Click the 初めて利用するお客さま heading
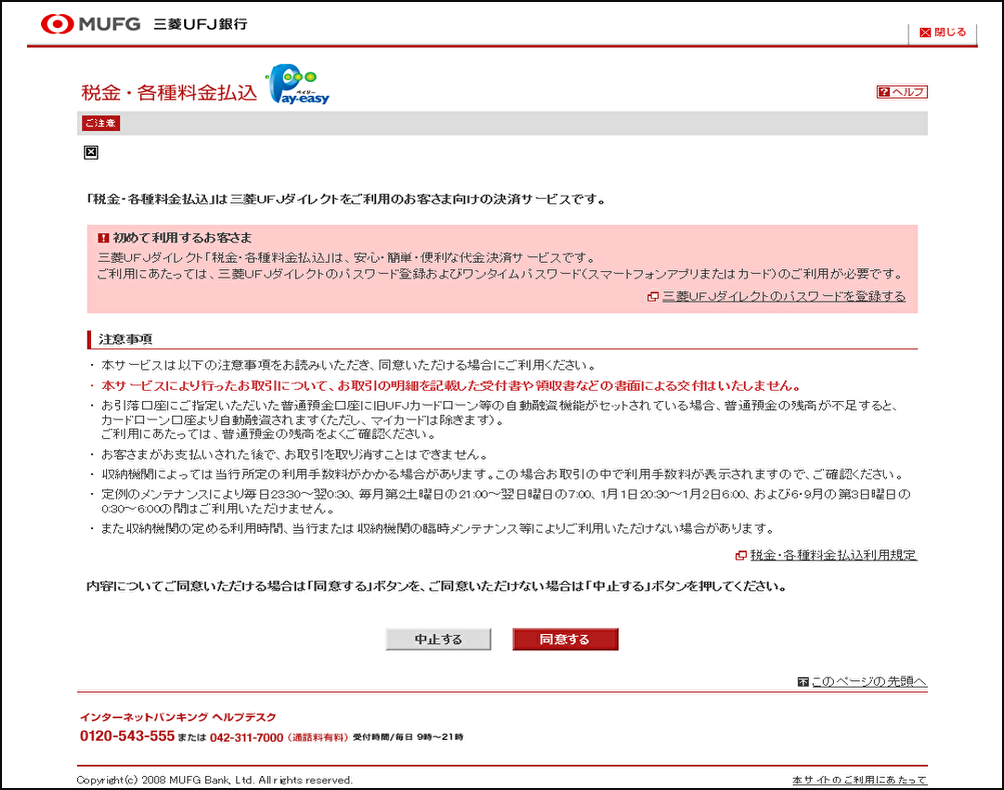The width and height of the screenshot is (1004, 790). 182,238
